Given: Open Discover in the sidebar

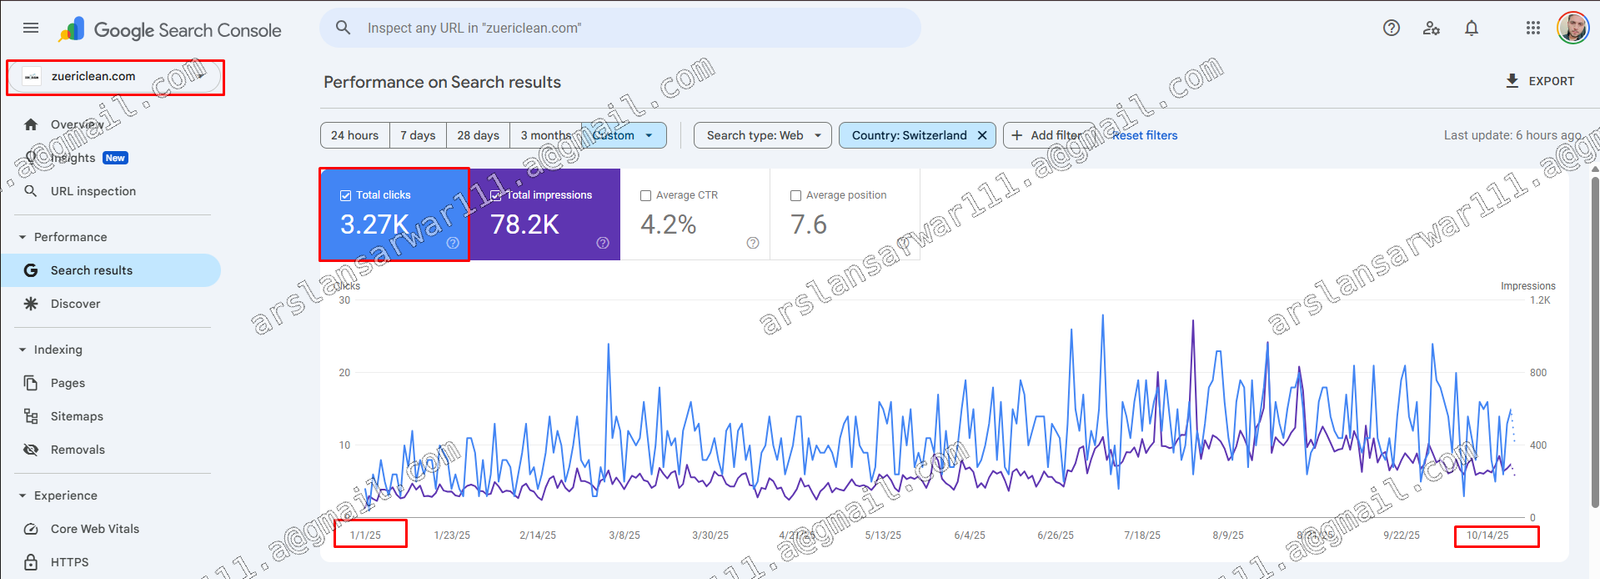Looking at the screenshot, I should pyautogui.click(x=110, y=304).
